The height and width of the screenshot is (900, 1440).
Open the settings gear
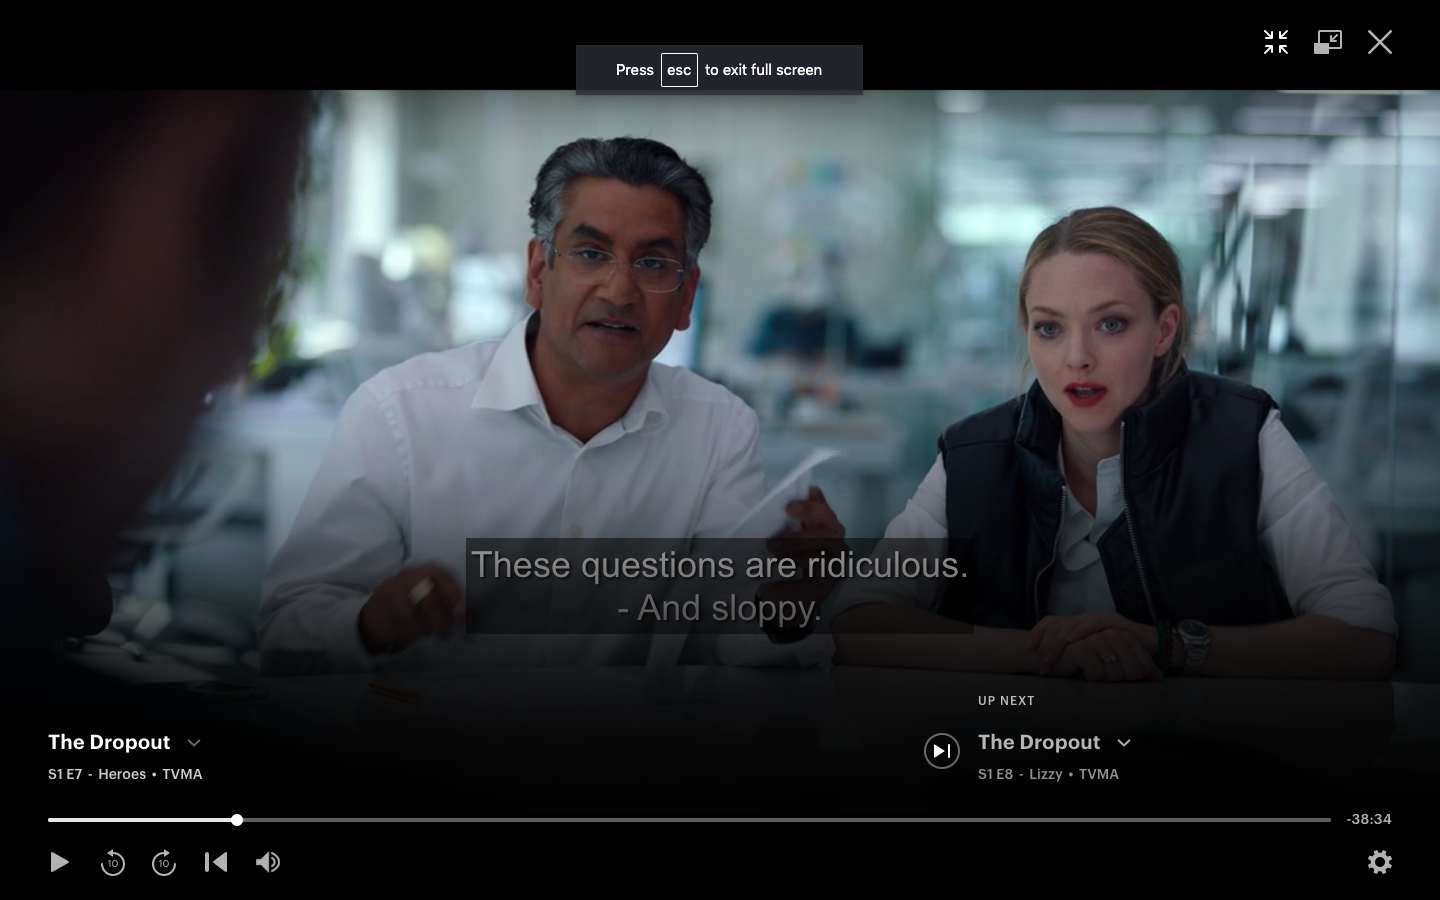[x=1380, y=862]
